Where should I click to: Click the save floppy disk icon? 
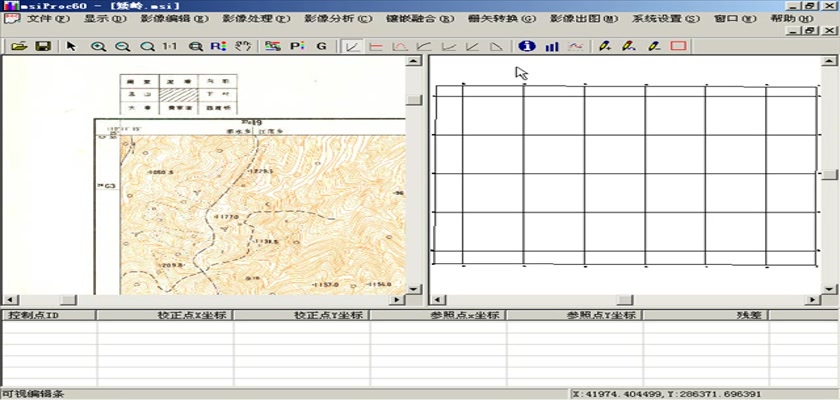click(43, 46)
